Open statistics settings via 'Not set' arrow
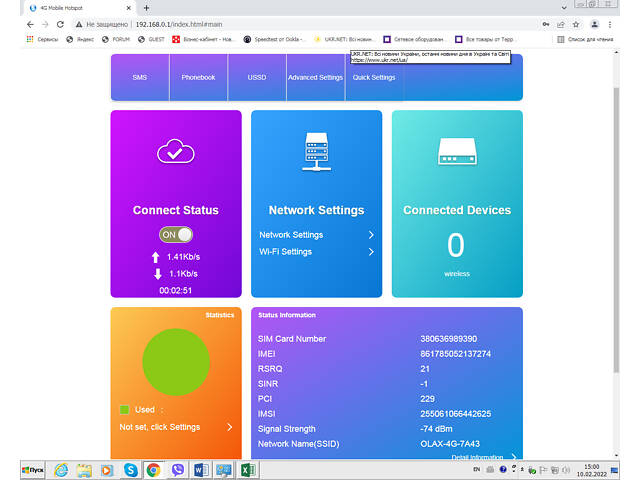This screenshot has height=480, width=640. pyautogui.click(x=230, y=427)
